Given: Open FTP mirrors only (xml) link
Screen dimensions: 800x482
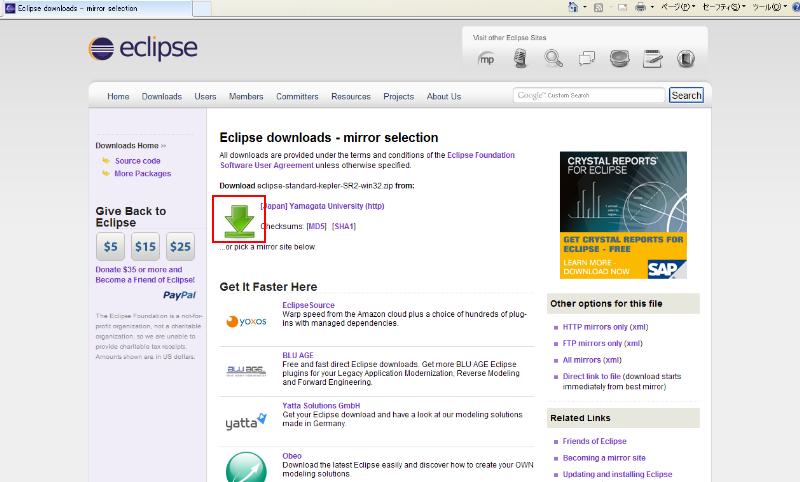Looking at the screenshot, I should (602, 343).
